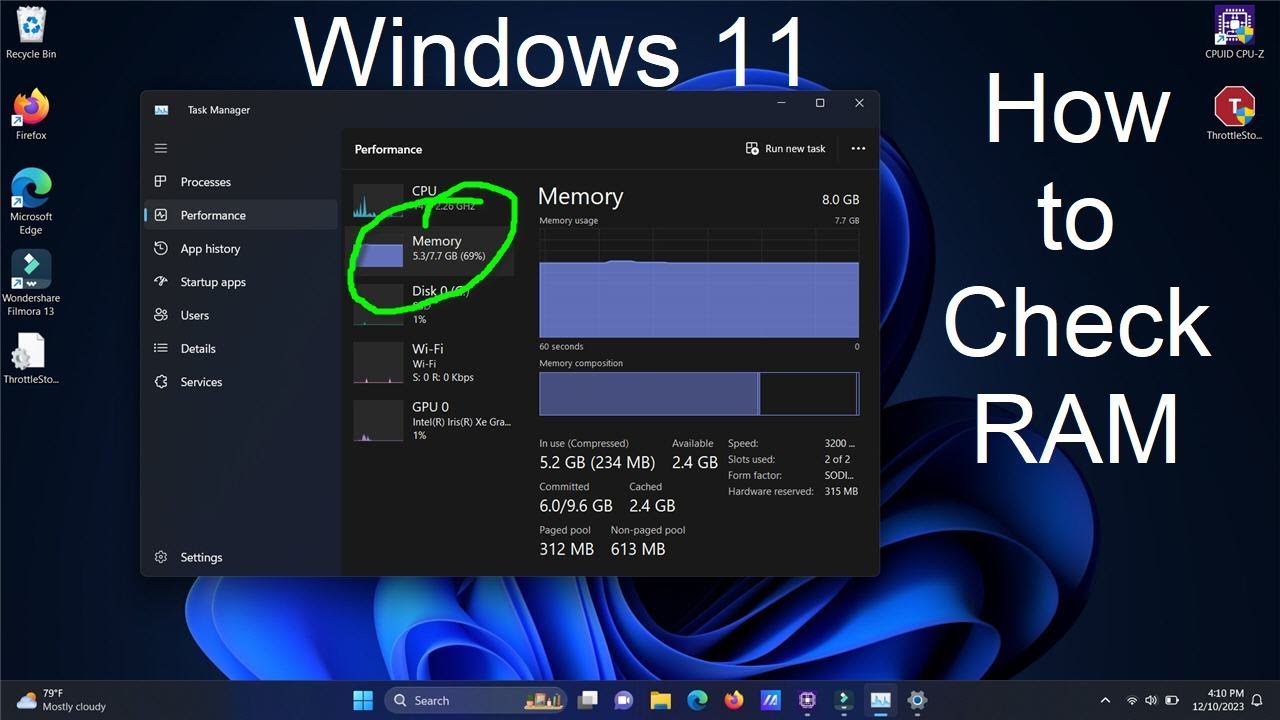Select the GPU 0 resource entry

[430, 420]
